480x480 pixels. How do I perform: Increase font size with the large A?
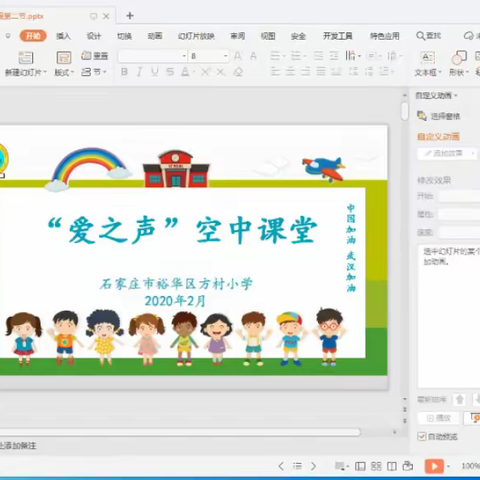coord(238,56)
